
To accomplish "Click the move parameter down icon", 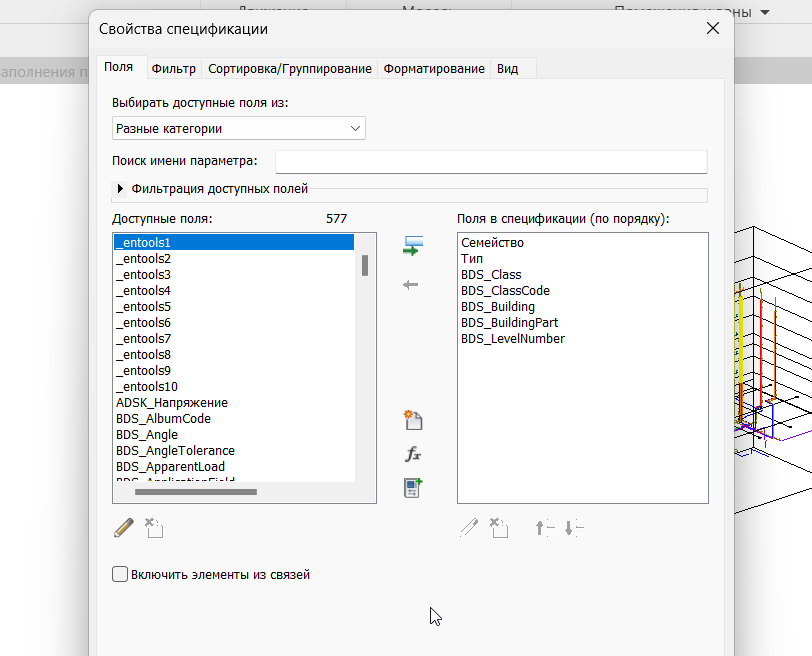I will [x=573, y=528].
